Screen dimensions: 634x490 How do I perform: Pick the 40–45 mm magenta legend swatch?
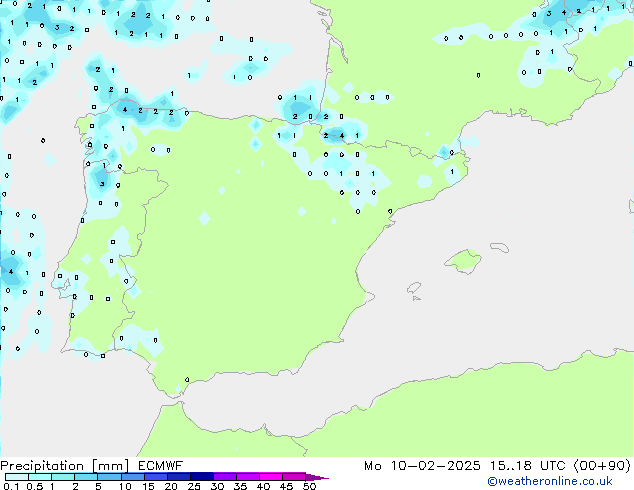(x=271, y=477)
